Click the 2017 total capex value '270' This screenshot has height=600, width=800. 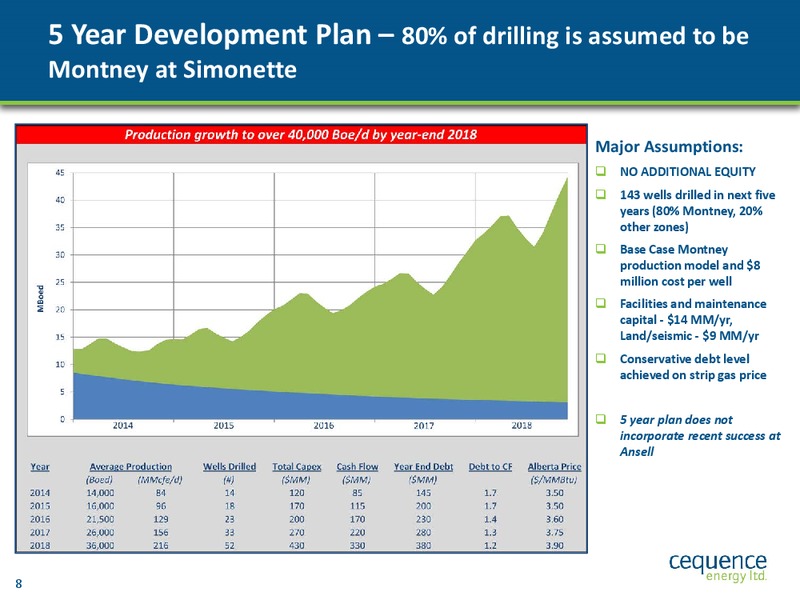click(x=296, y=533)
